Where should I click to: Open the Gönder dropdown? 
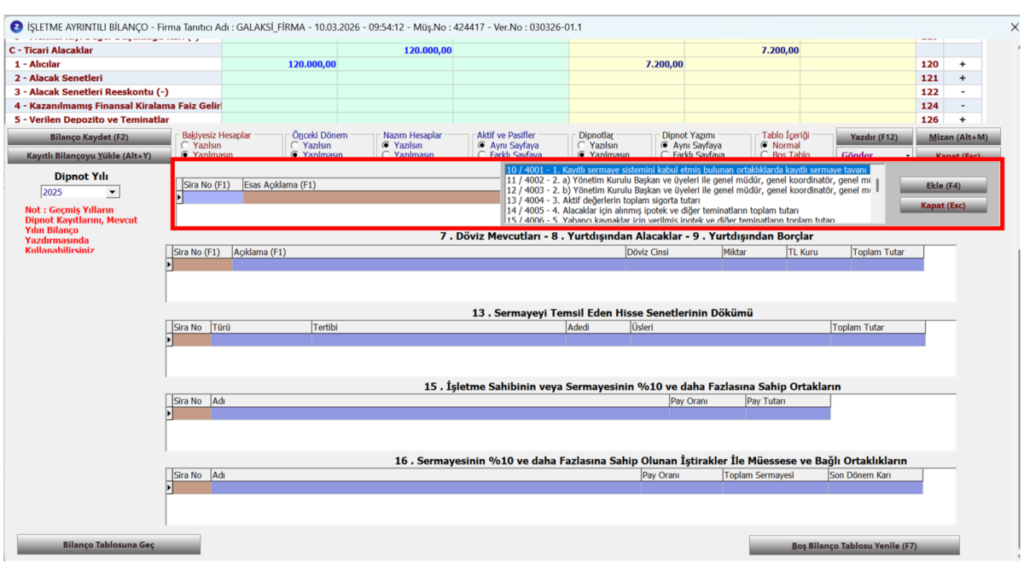907,155
